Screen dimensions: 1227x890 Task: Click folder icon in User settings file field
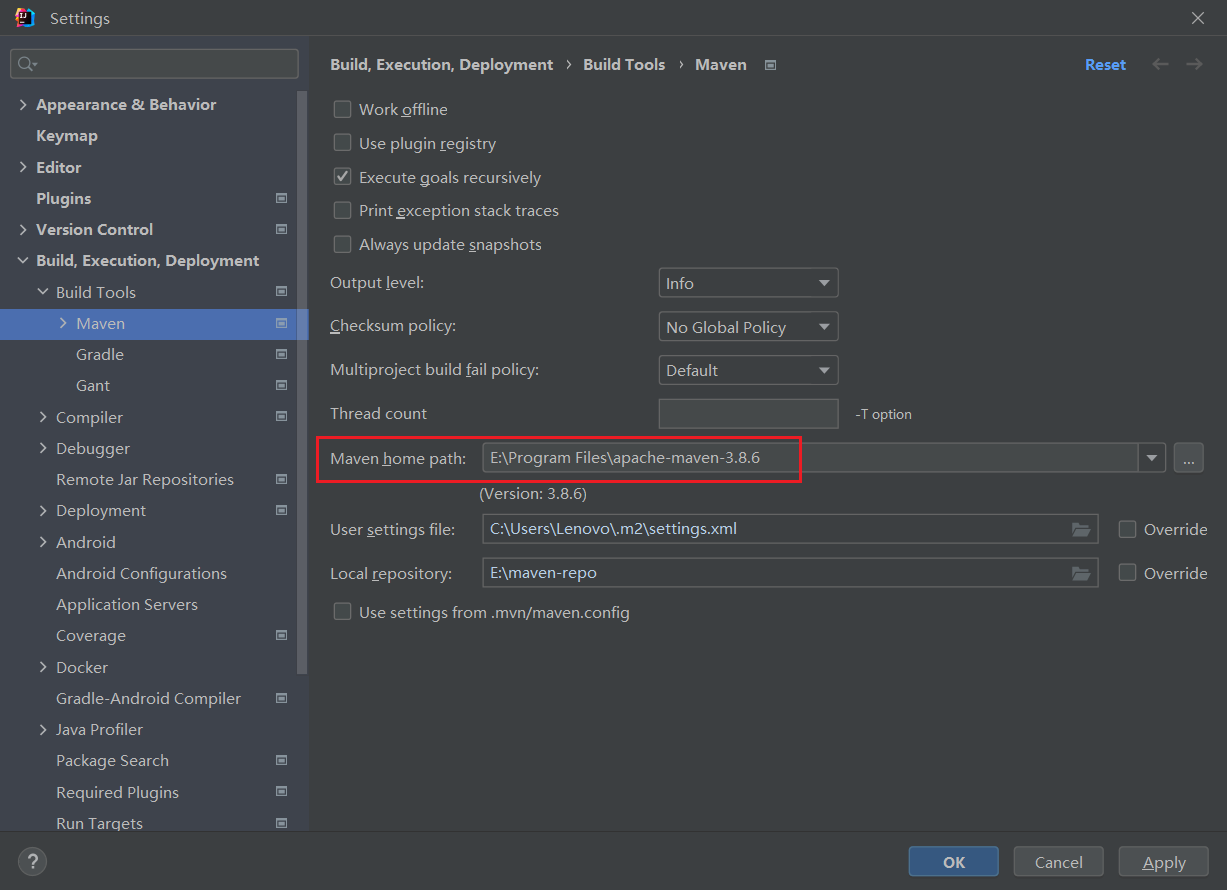(1080, 530)
